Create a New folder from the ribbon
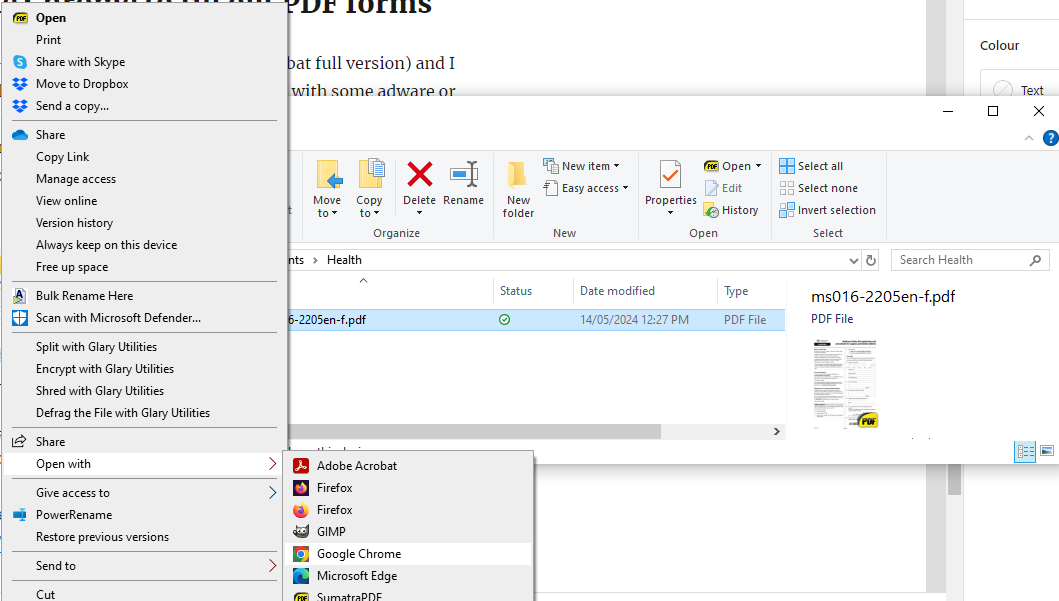The width and height of the screenshot is (1059, 601). 518,189
